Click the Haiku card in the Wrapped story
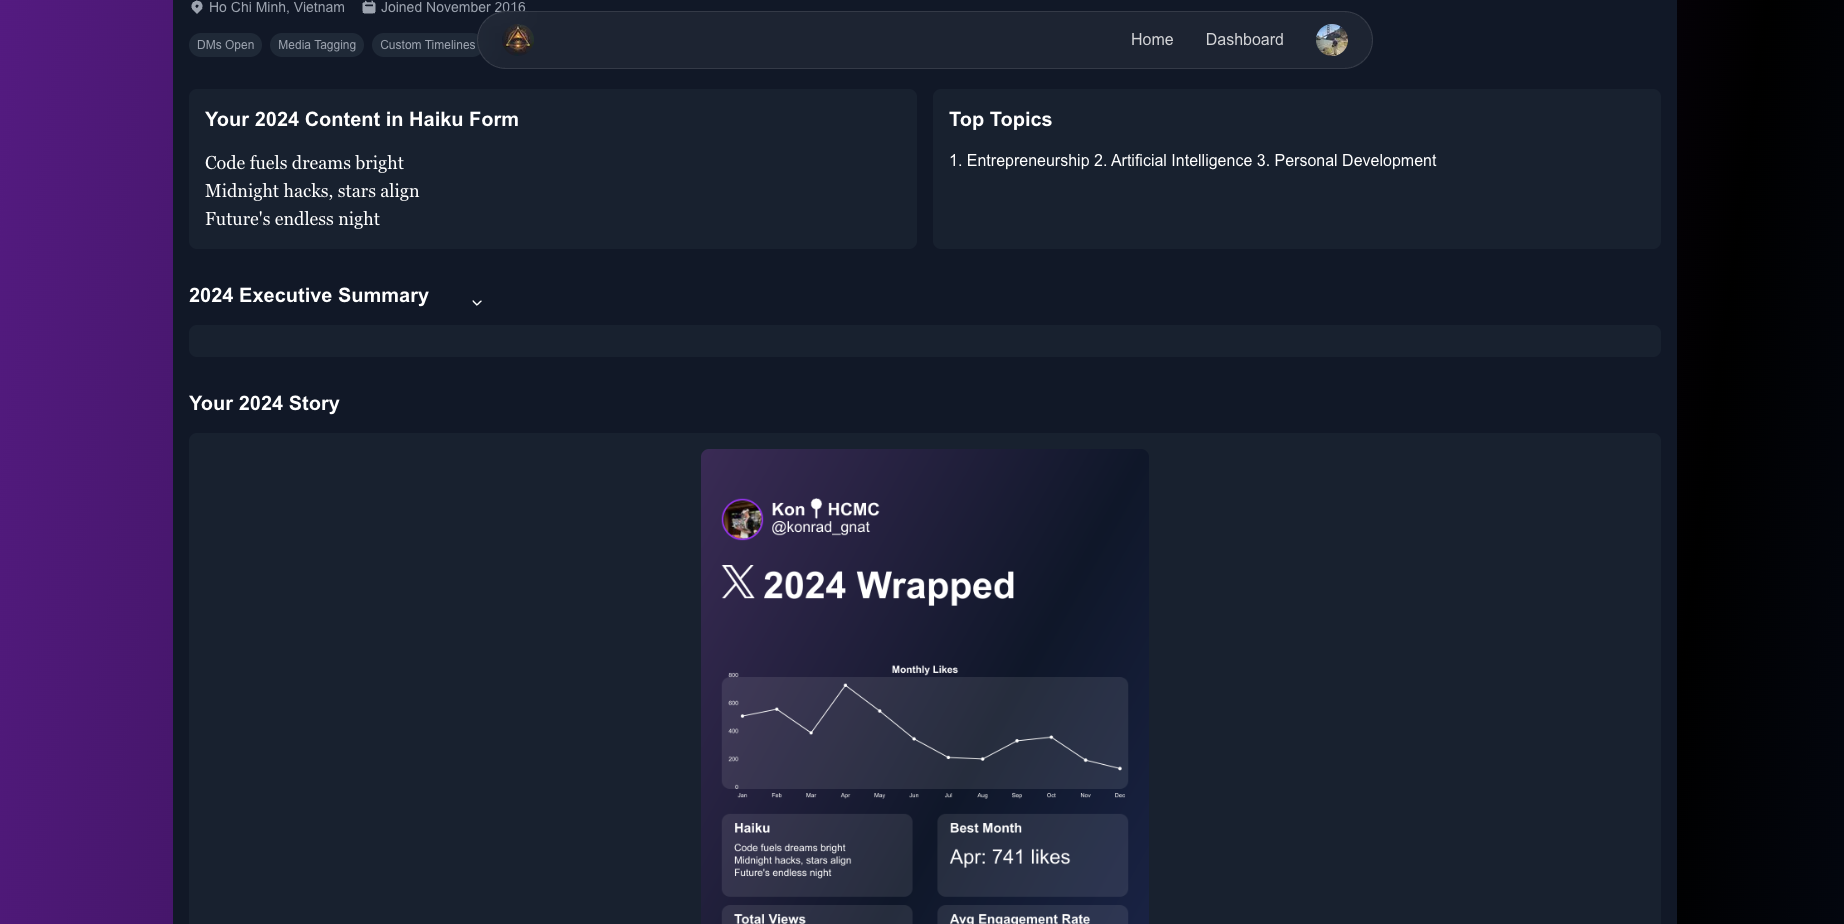The height and width of the screenshot is (924, 1844). [x=817, y=855]
